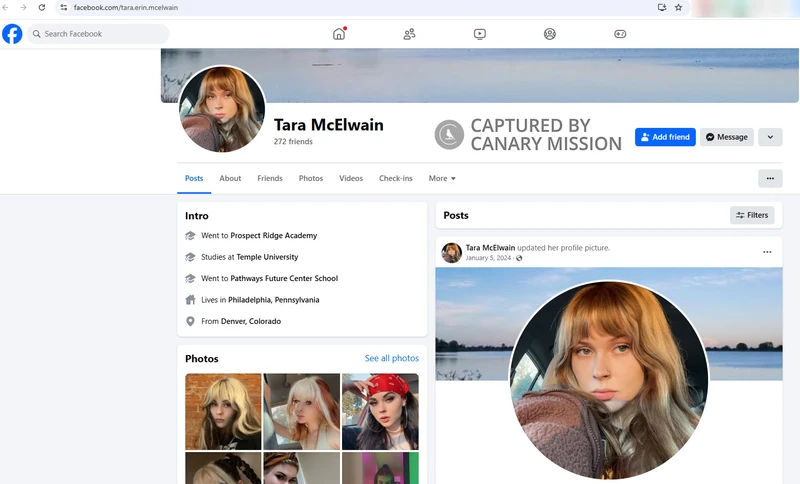Screen dimensions: 800x484
Task: Open the 272 friends link
Action: click(x=293, y=142)
